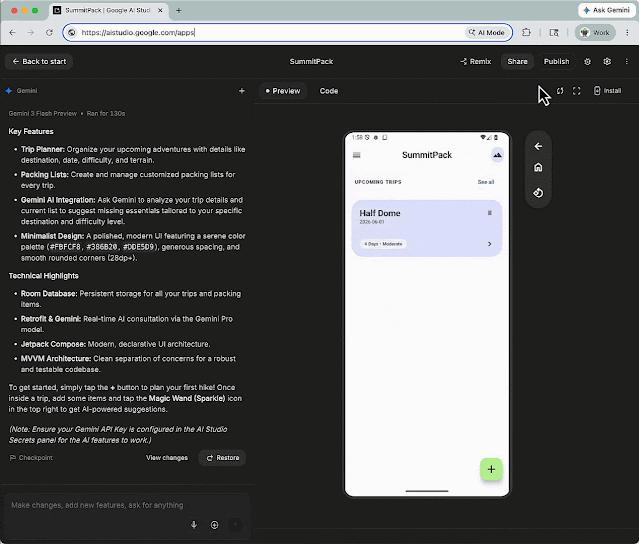Refresh the app preview
This screenshot has width=639, height=544.
click(560, 91)
